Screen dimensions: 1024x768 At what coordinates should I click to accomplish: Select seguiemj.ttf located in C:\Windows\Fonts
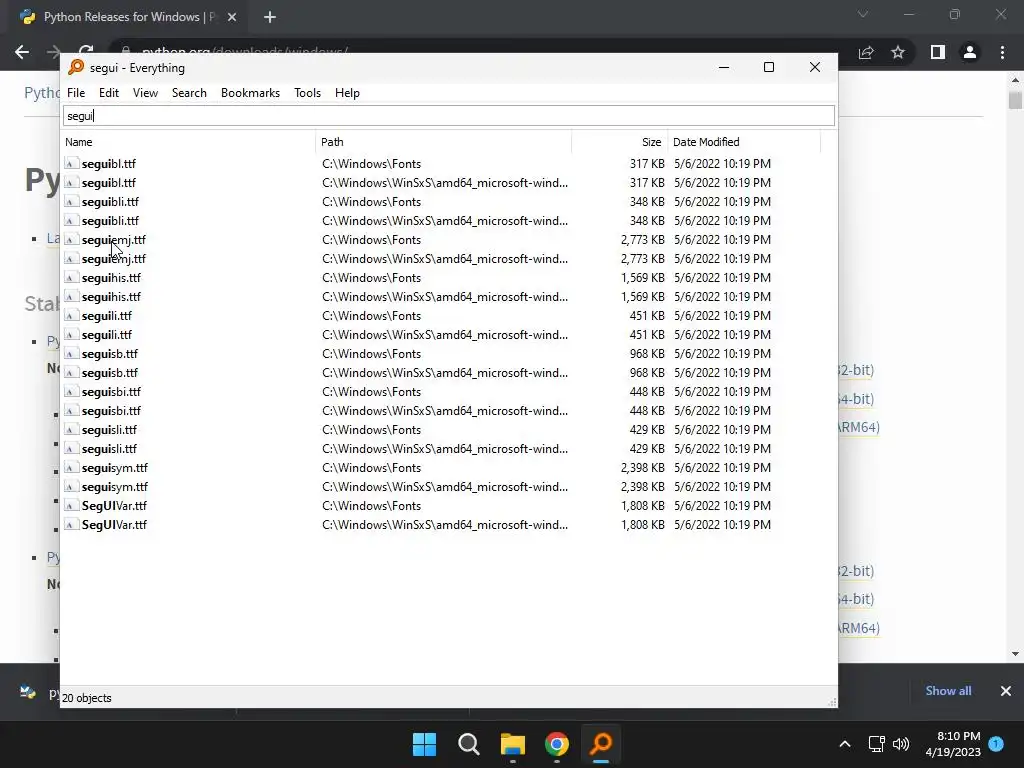coord(113,240)
